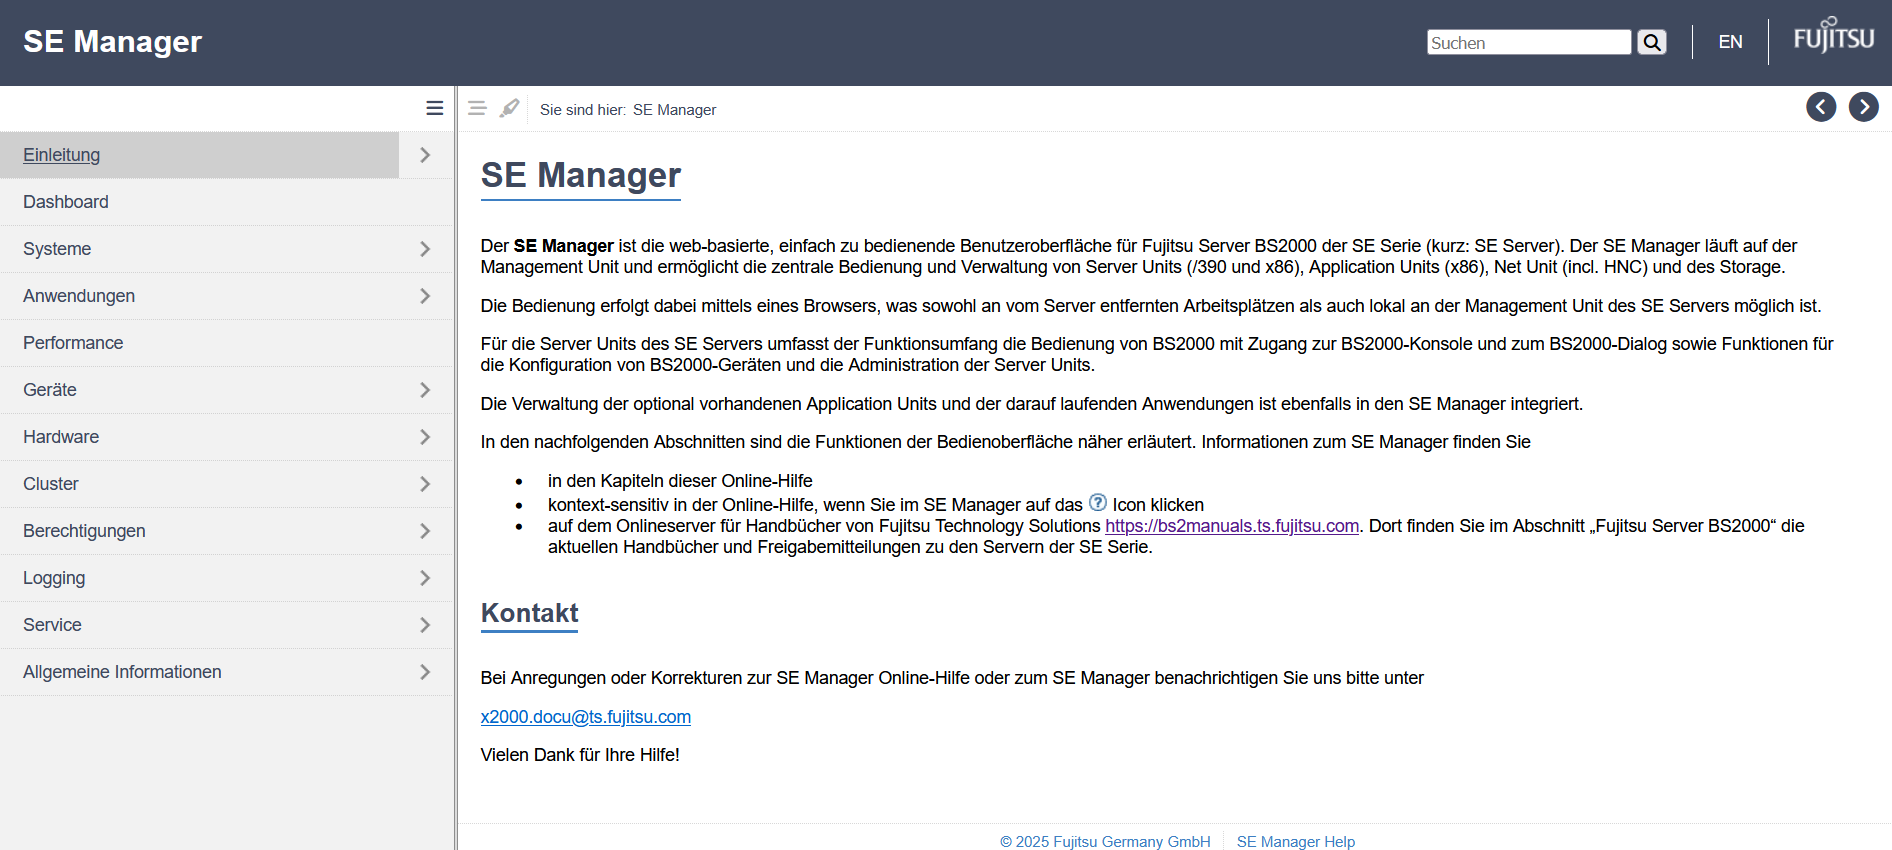Expand the Einleitung section chevron
This screenshot has height=850, width=1892.
click(425, 155)
